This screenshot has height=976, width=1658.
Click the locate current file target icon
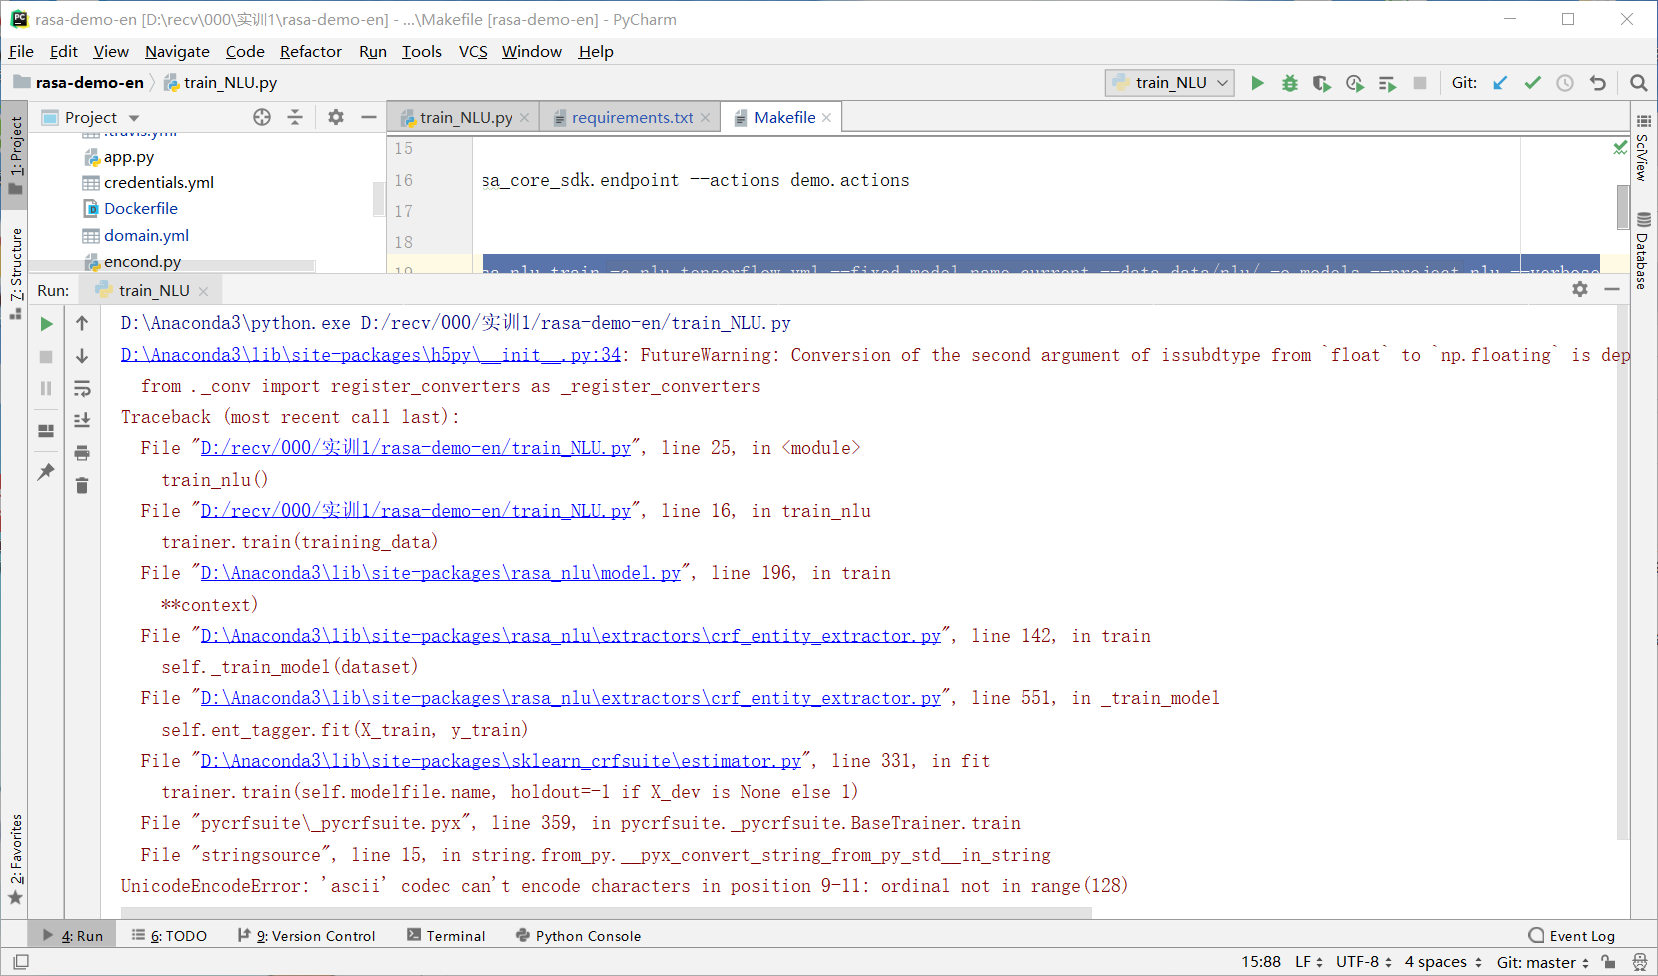click(x=262, y=117)
